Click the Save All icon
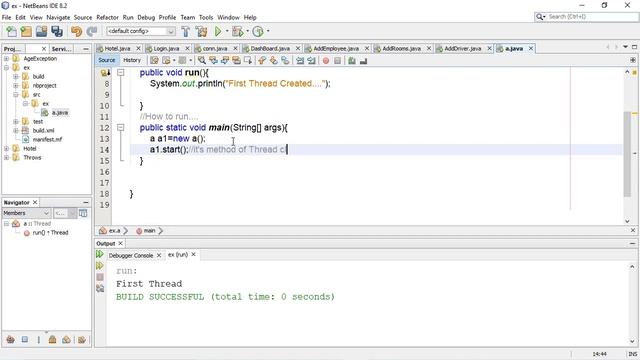 pos(57,31)
